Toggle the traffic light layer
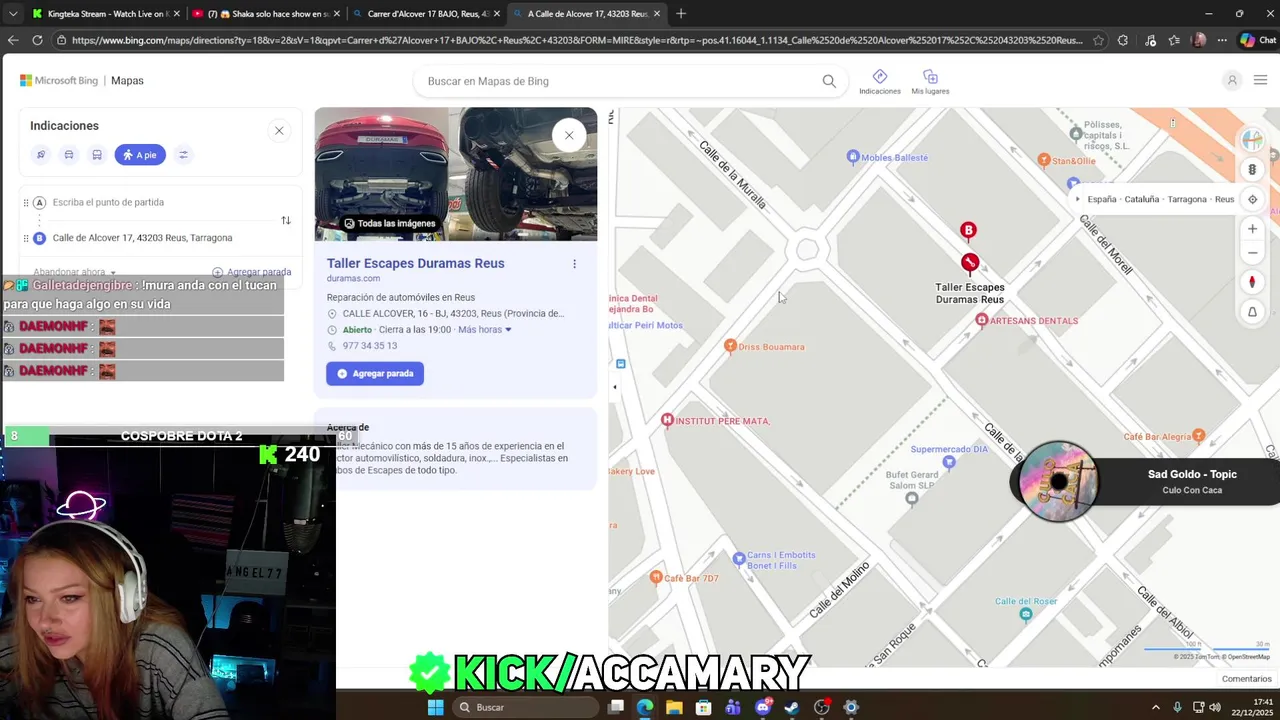The height and width of the screenshot is (720, 1280). (x=1252, y=170)
